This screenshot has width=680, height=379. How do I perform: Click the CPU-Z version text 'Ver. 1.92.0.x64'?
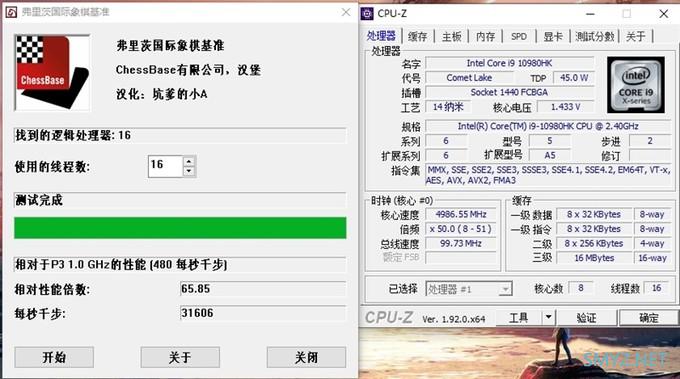[x=454, y=320]
